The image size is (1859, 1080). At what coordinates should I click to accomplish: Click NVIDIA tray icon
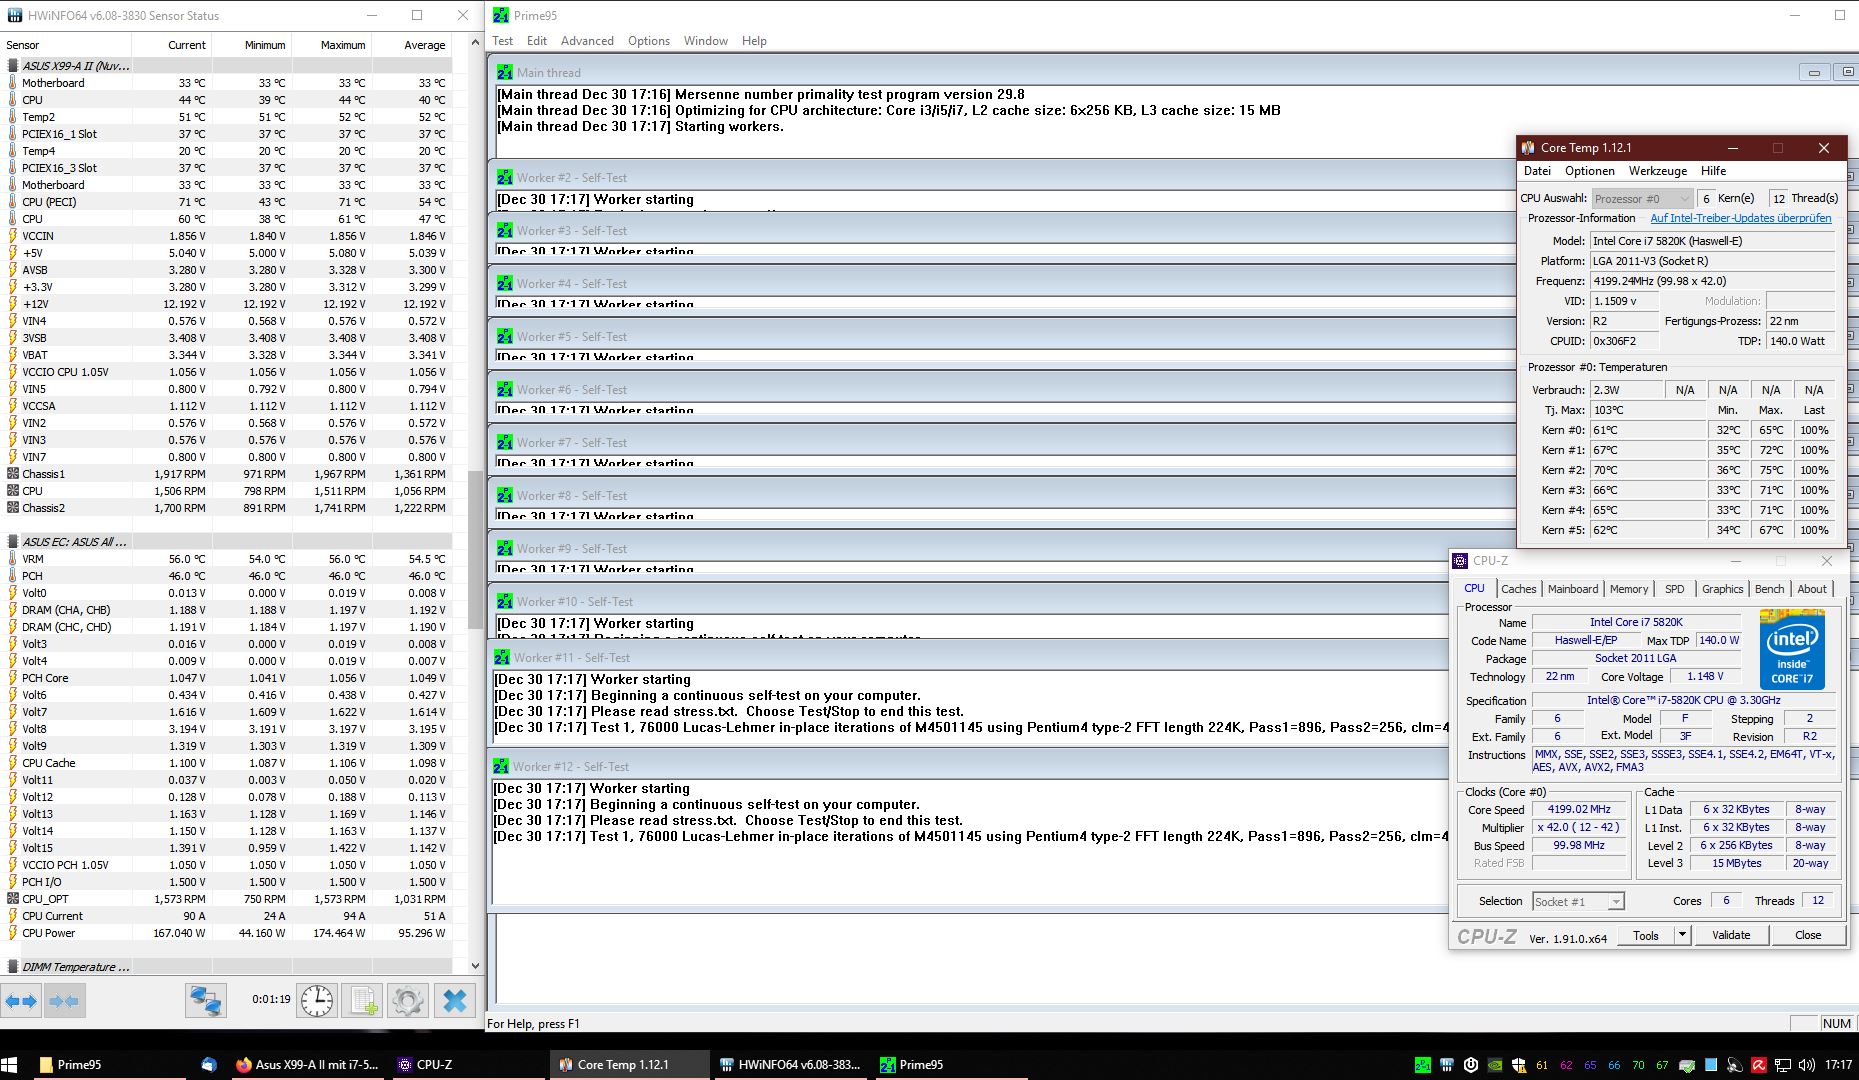tap(1495, 1065)
